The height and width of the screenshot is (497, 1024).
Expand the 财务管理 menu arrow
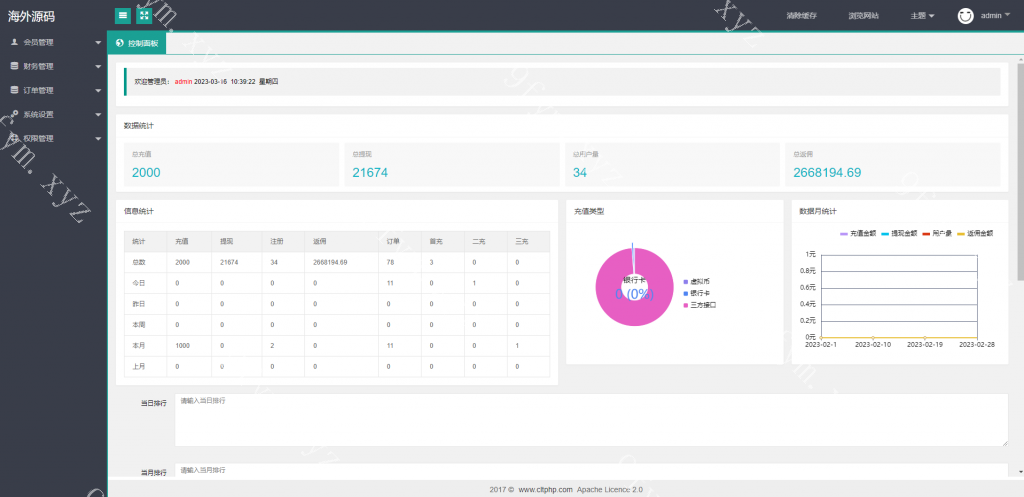(98, 67)
